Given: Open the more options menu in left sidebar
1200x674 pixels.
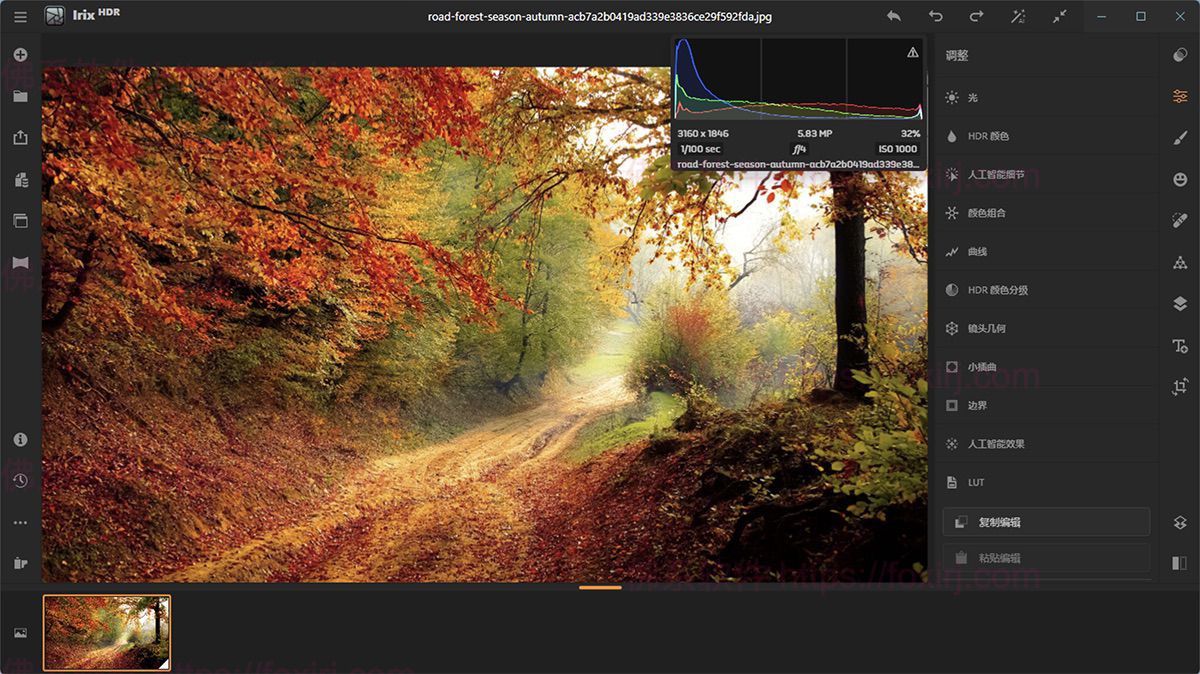Looking at the screenshot, I should 20,521.
